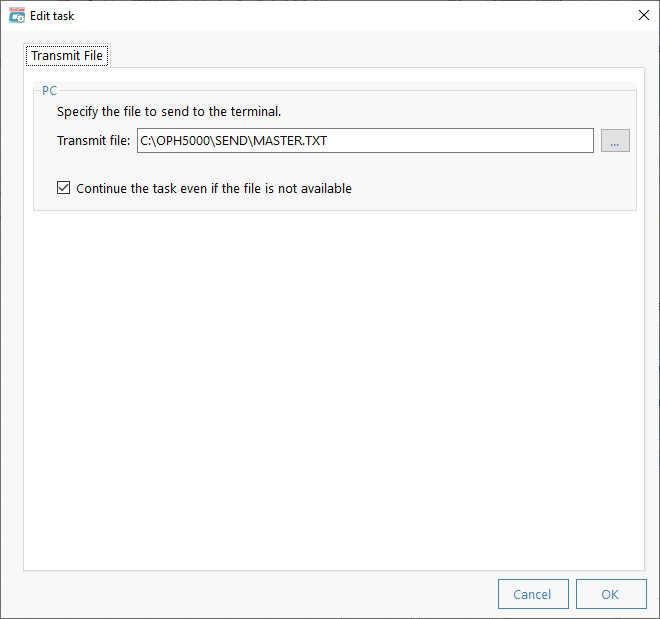Click into the Transmit file path field
This screenshot has width=660, height=619.
365,141
